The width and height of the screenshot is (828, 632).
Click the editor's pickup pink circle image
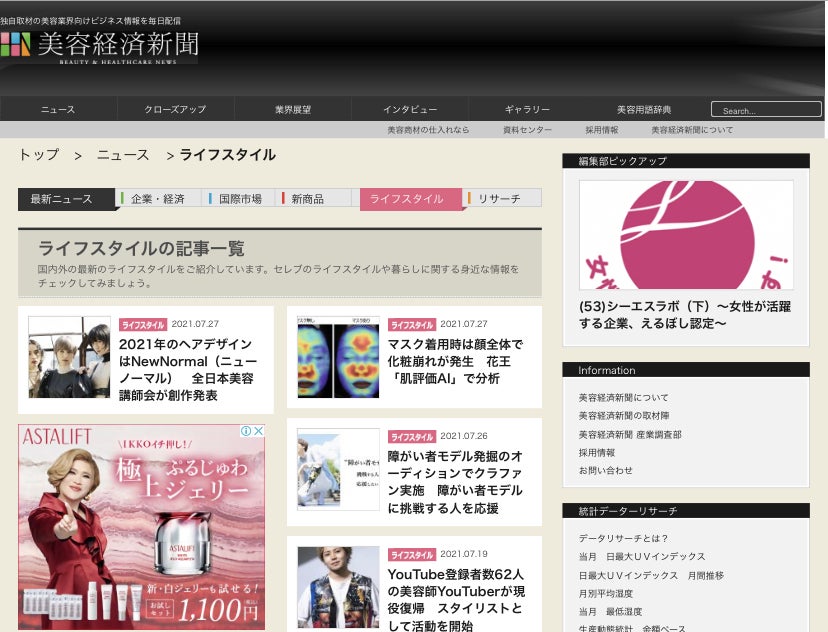coord(686,235)
